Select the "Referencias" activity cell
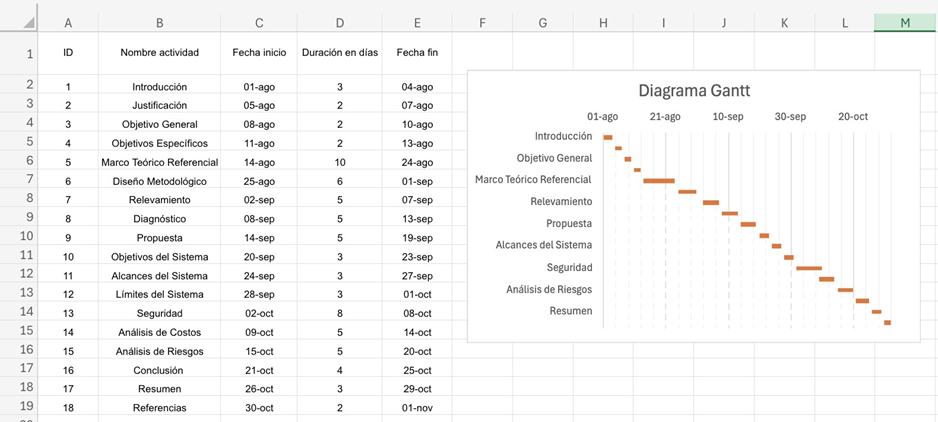 point(159,408)
